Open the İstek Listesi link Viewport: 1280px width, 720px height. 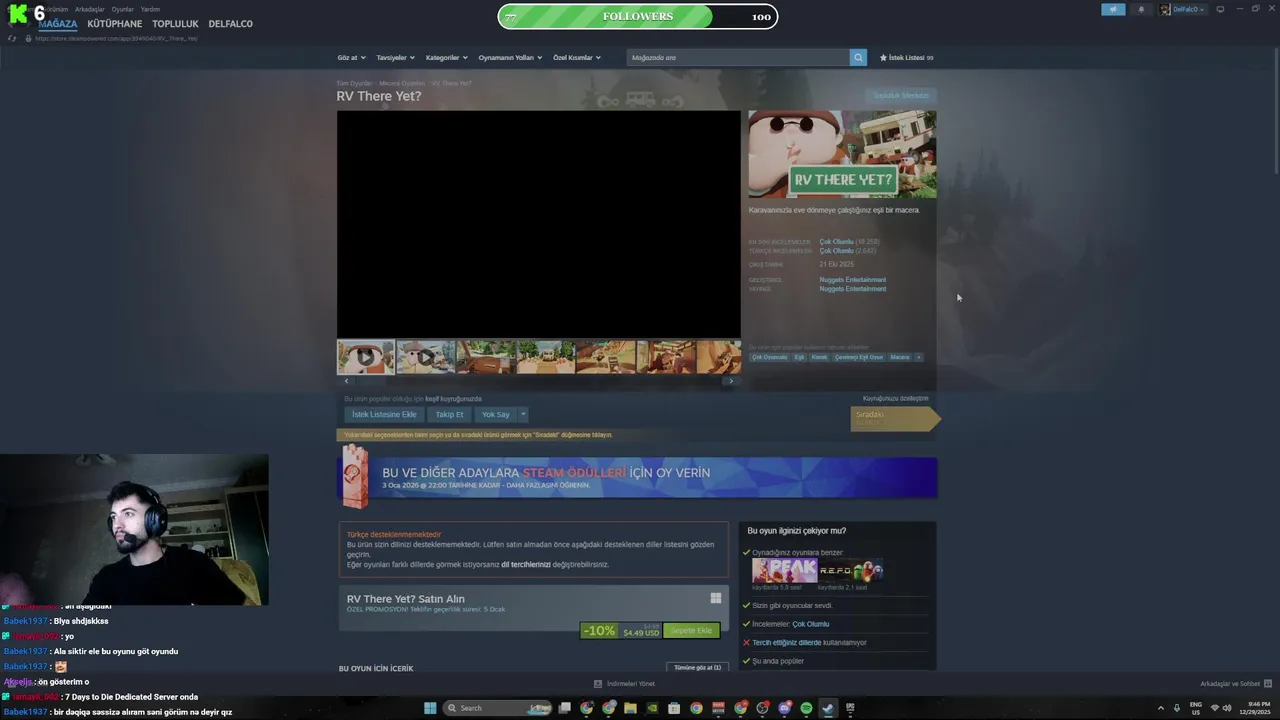coord(906,58)
